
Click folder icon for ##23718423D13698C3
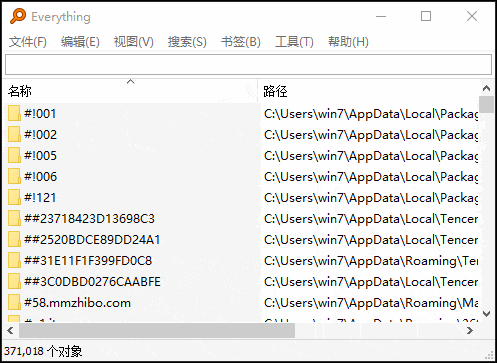(x=14, y=218)
